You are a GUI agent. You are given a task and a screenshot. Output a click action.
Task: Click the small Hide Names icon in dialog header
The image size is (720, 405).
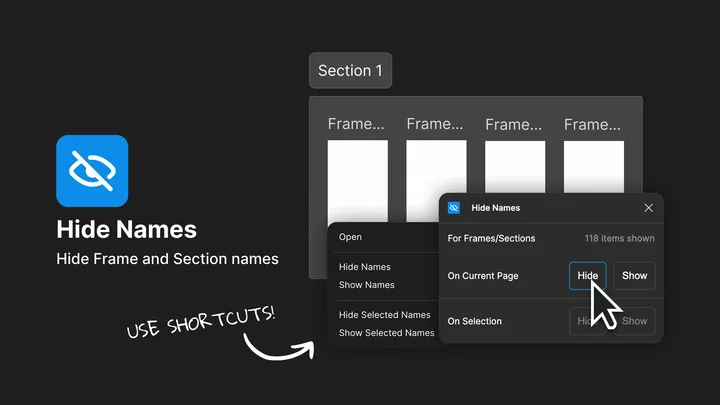pos(454,208)
